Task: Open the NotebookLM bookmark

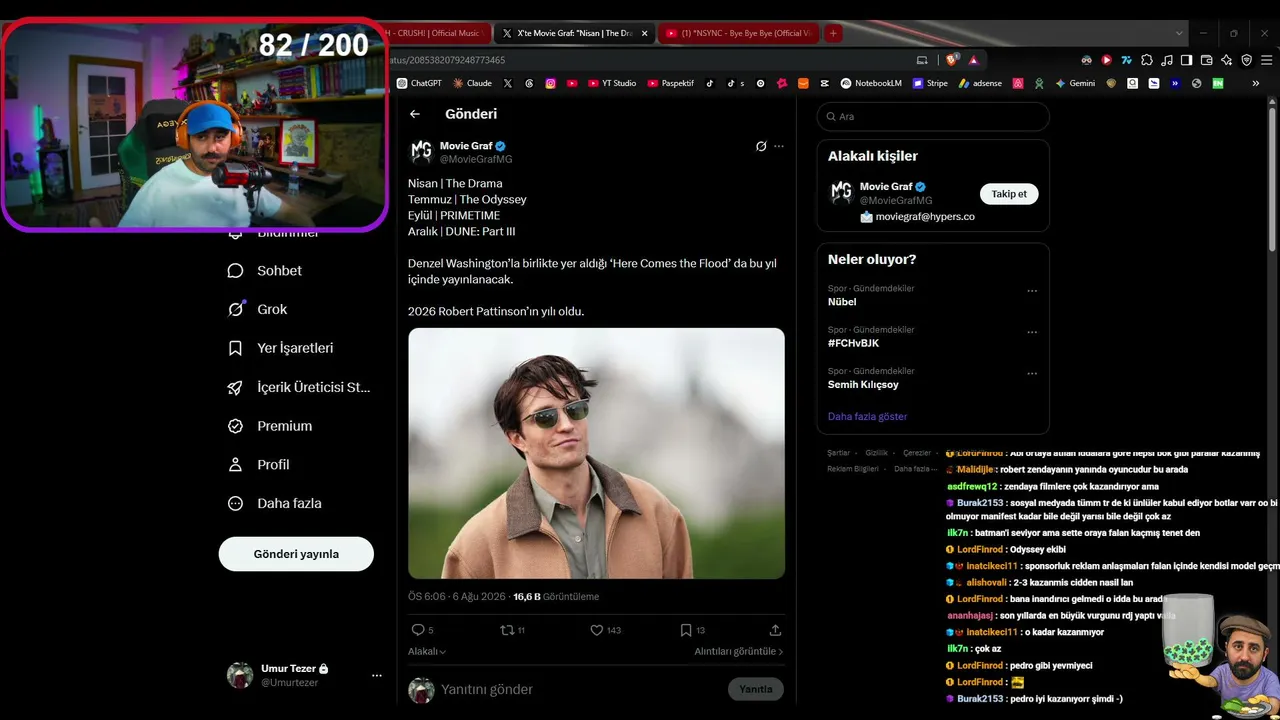Action: [x=871, y=83]
